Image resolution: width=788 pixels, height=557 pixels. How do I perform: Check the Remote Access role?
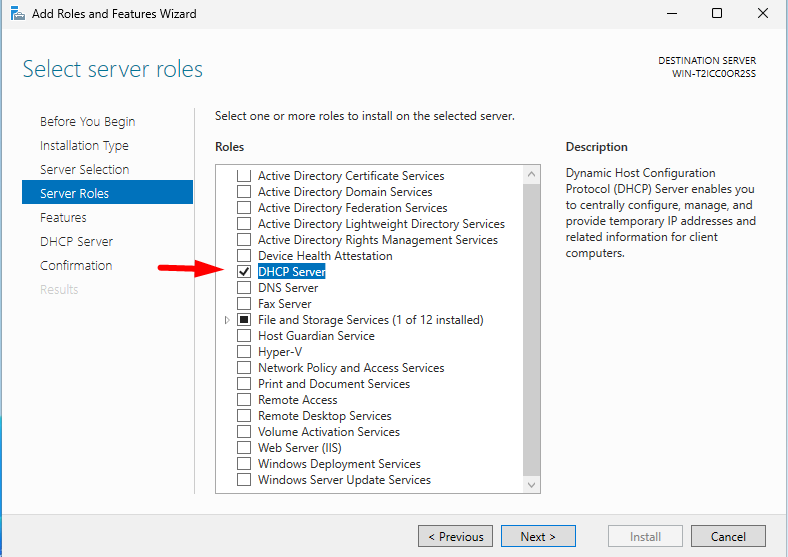244,400
